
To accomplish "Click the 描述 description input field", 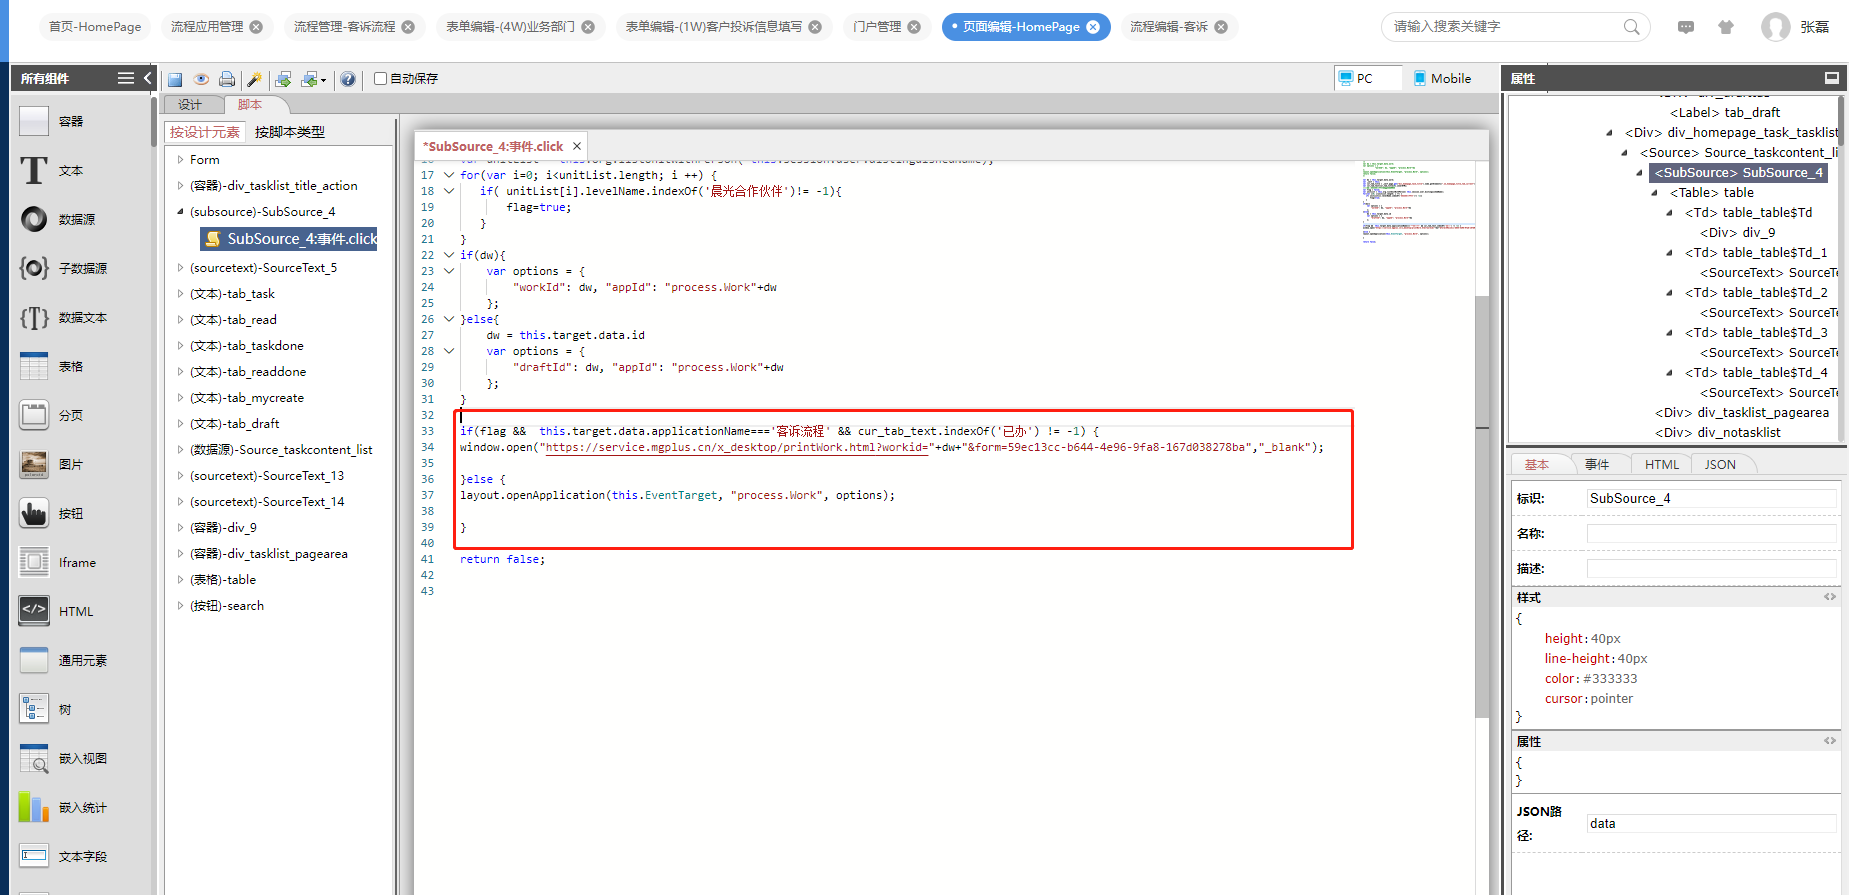I will pos(1712,569).
